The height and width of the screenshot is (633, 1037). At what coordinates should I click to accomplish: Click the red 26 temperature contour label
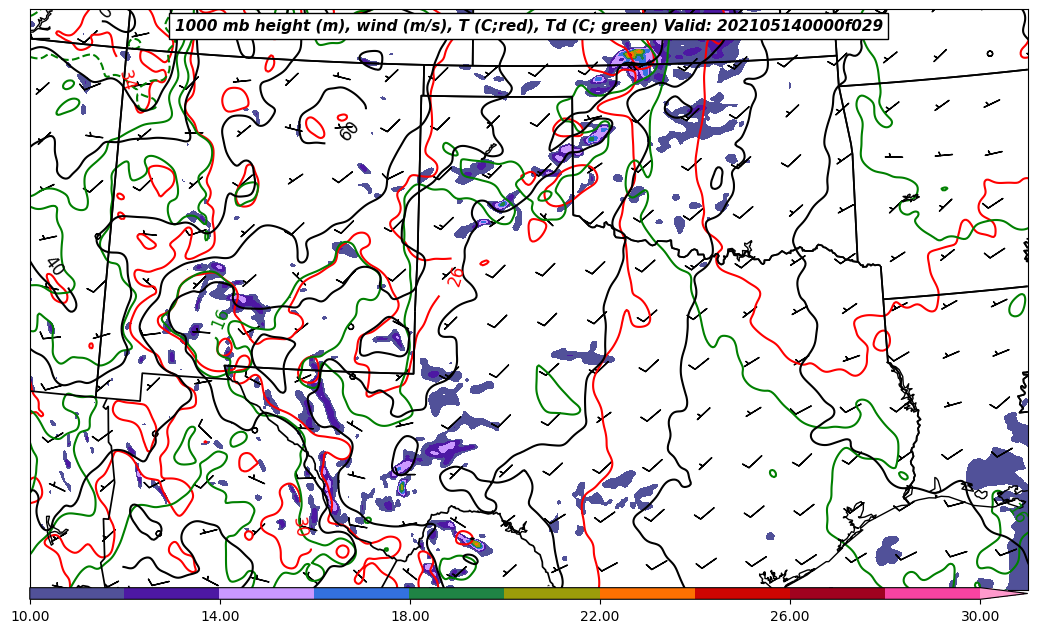tap(455, 276)
